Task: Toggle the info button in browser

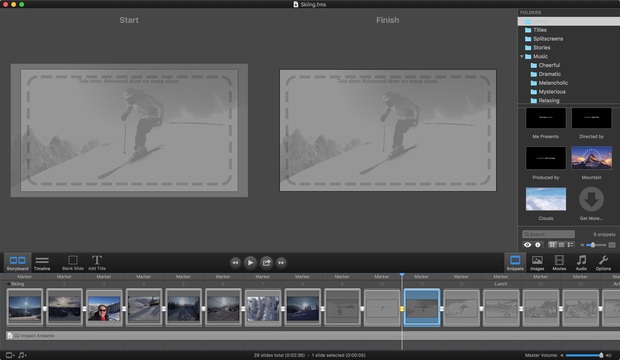Action: pyautogui.click(x=538, y=245)
